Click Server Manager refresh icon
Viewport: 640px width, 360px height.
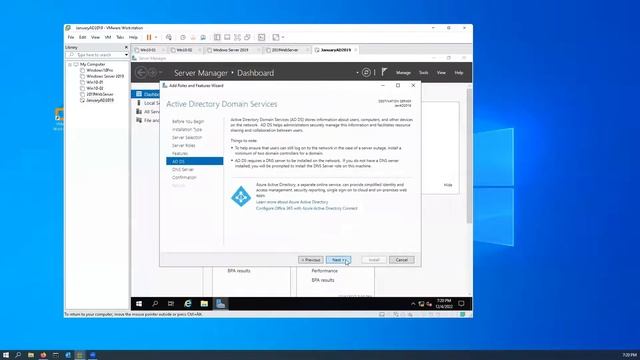(367, 72)
